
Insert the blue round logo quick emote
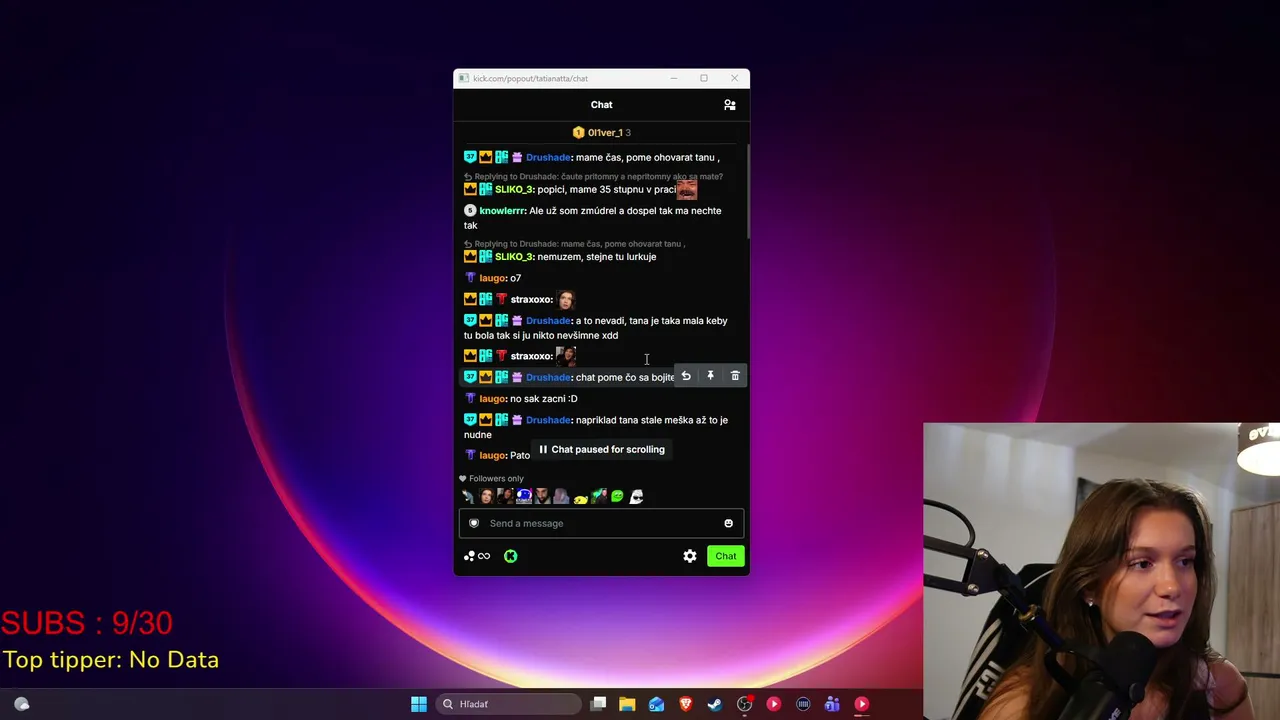point(524,497)
